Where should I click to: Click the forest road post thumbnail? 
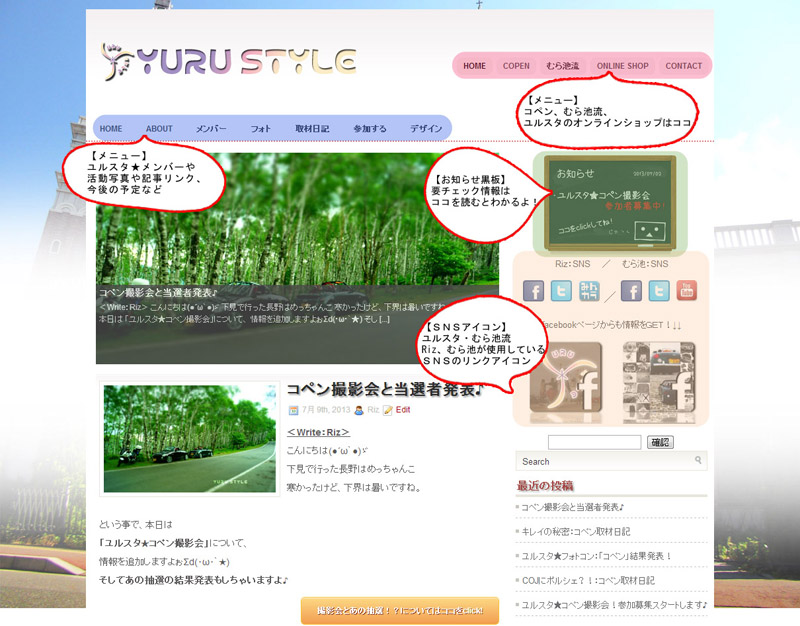189,437
